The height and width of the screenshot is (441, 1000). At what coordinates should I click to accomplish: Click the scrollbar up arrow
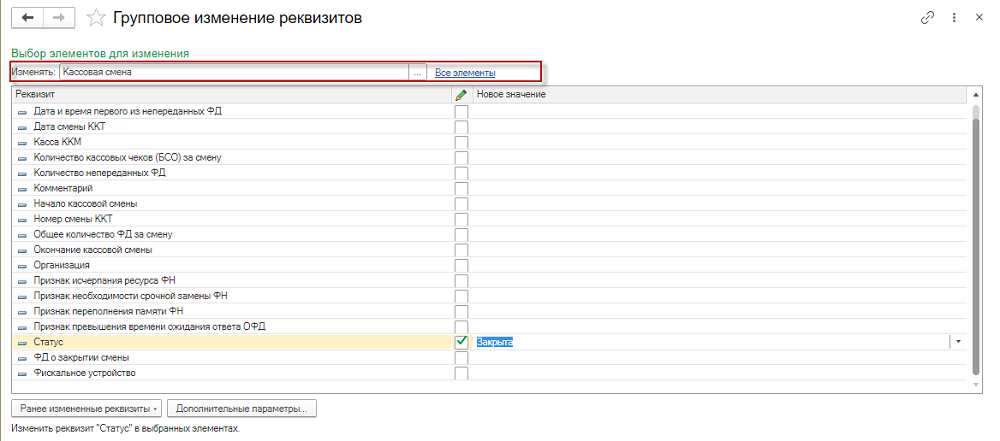pos(974,95)
